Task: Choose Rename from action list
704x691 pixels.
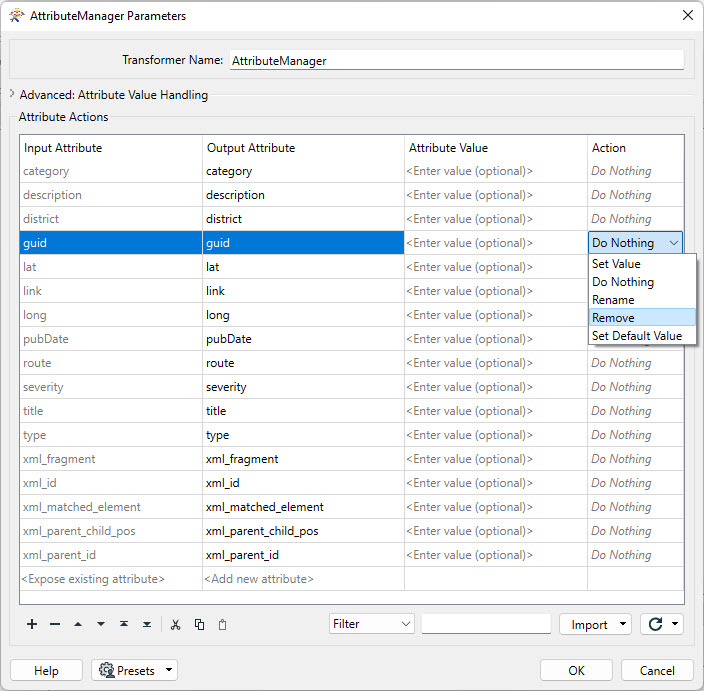Action: [x=642, y=300]
